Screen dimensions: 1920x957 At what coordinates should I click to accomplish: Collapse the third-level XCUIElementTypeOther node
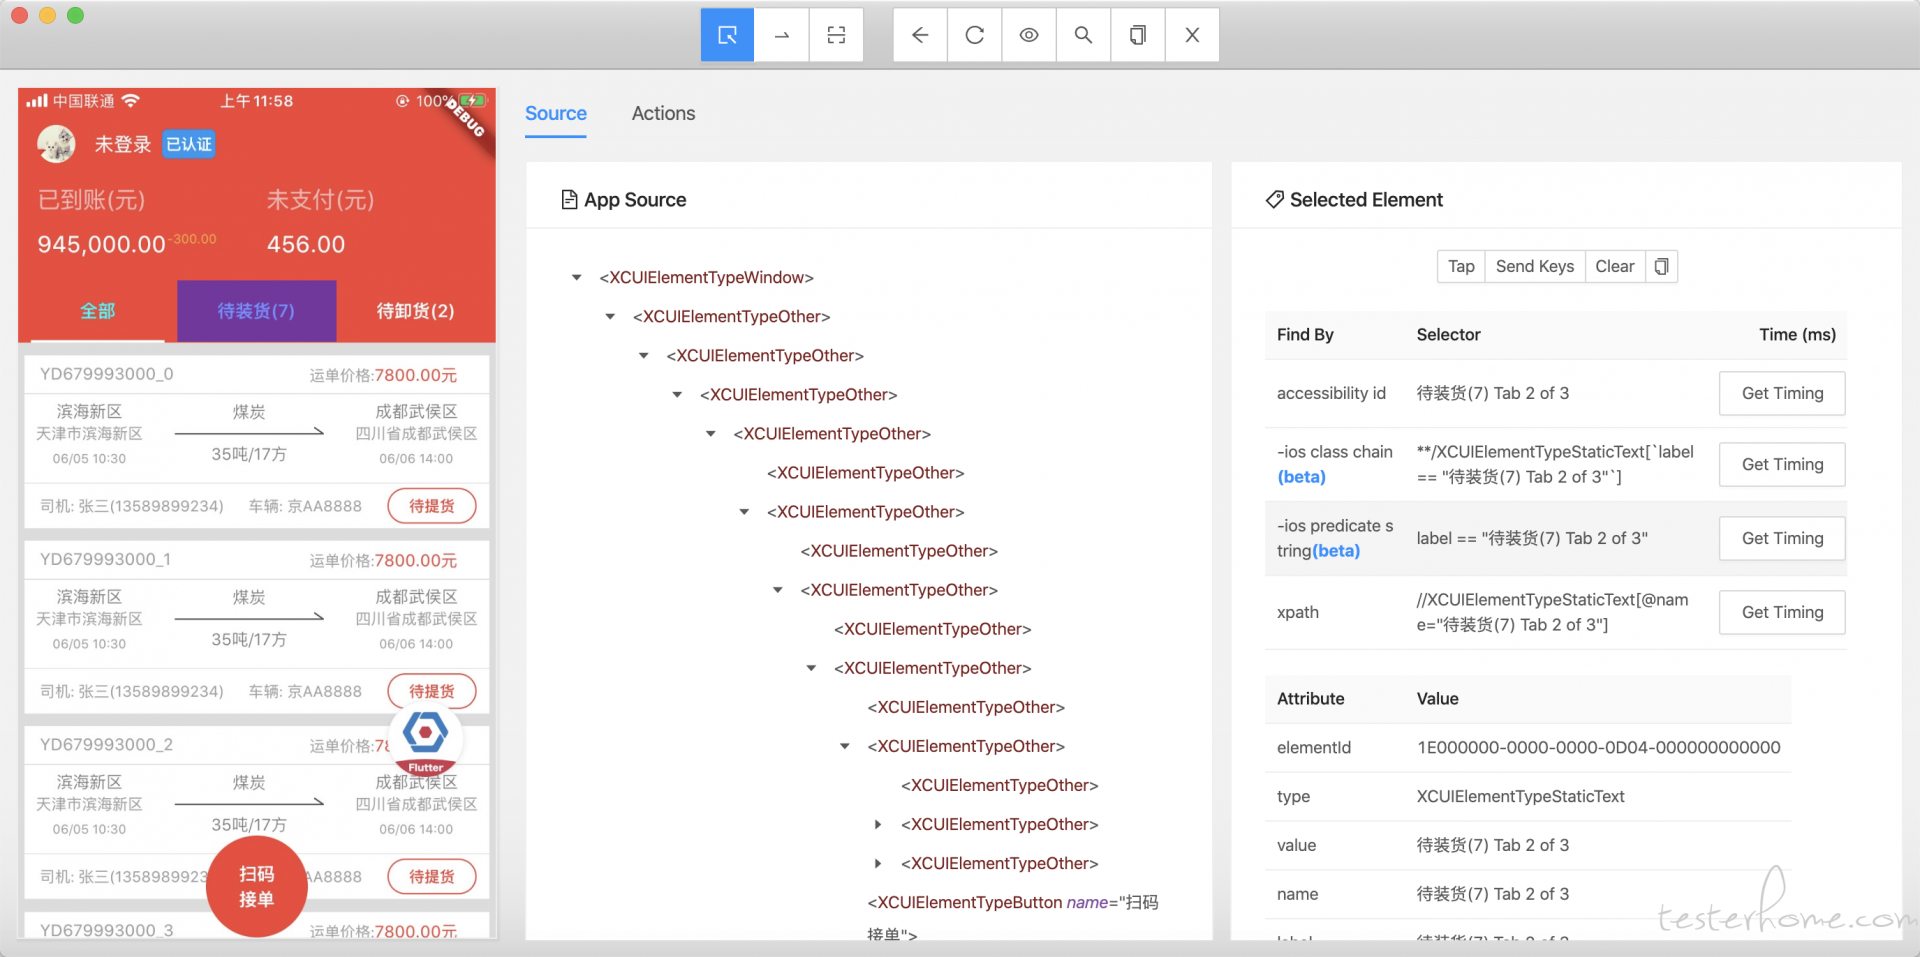644,355
